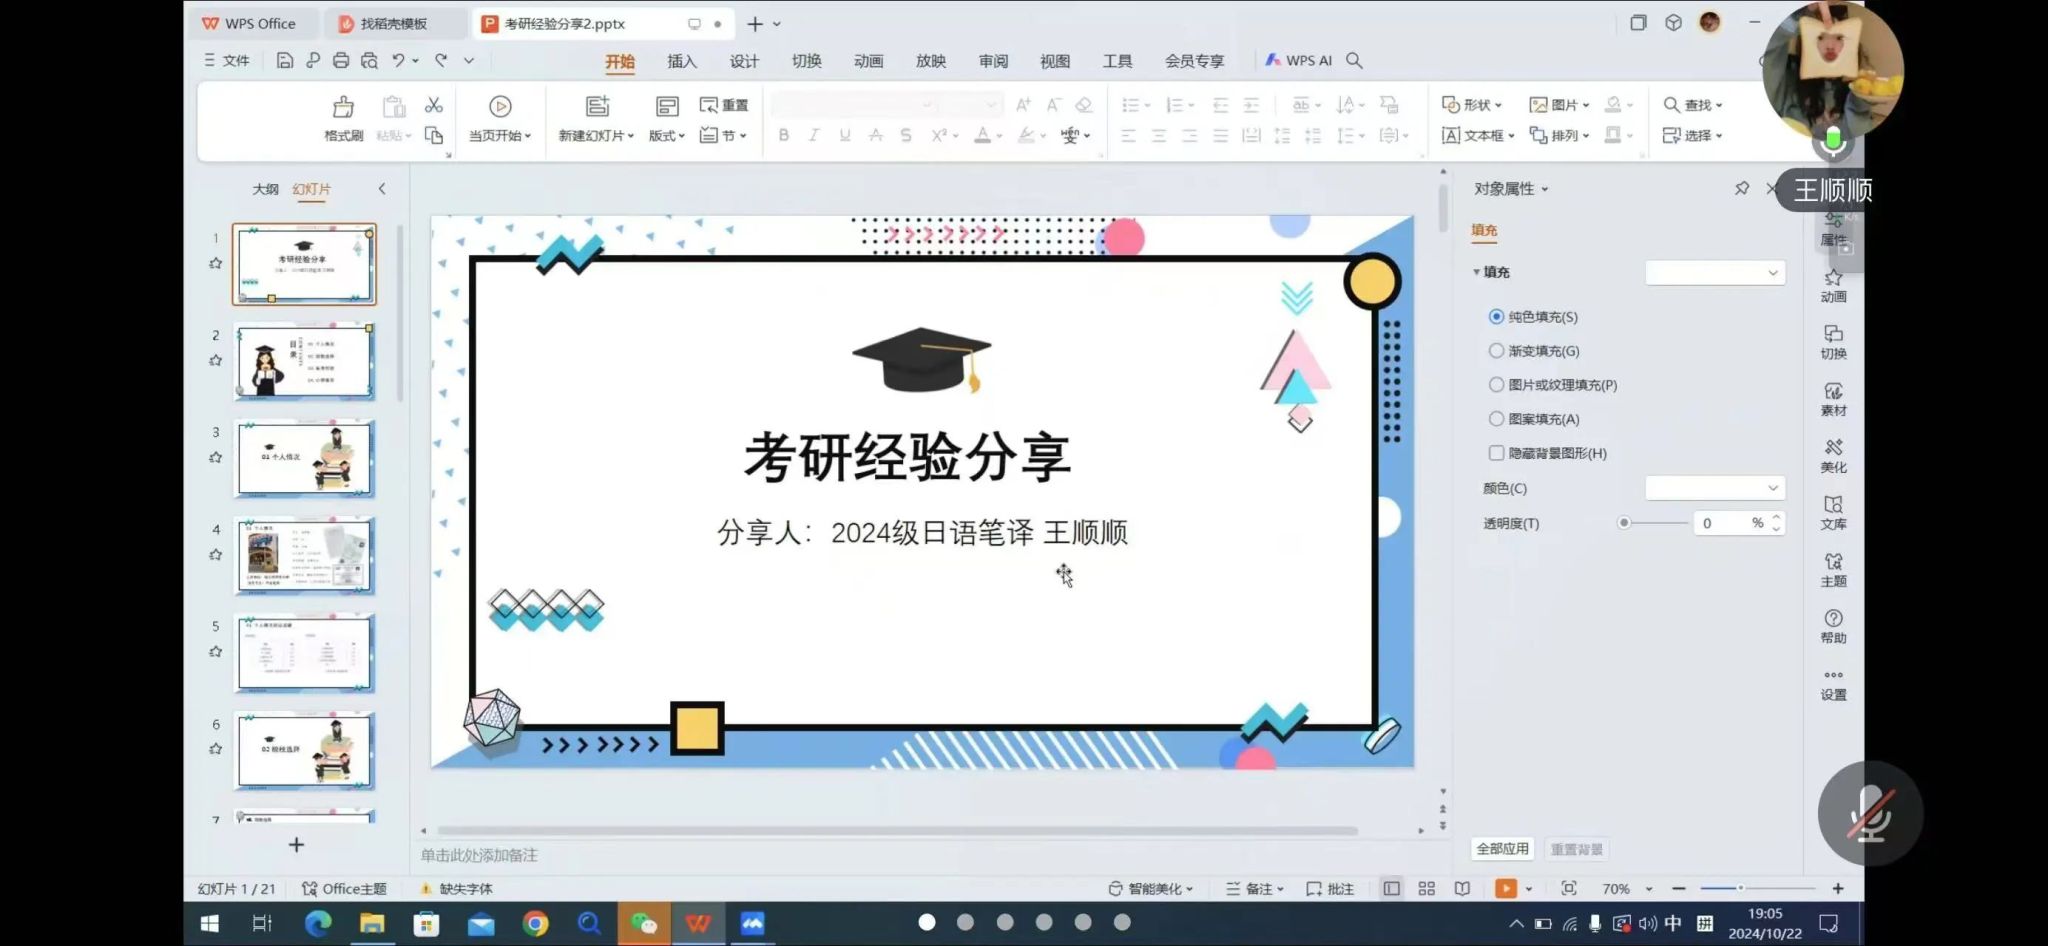
Task: Expand the 版式 layout dropdown
Action: (x=667, y=135)
